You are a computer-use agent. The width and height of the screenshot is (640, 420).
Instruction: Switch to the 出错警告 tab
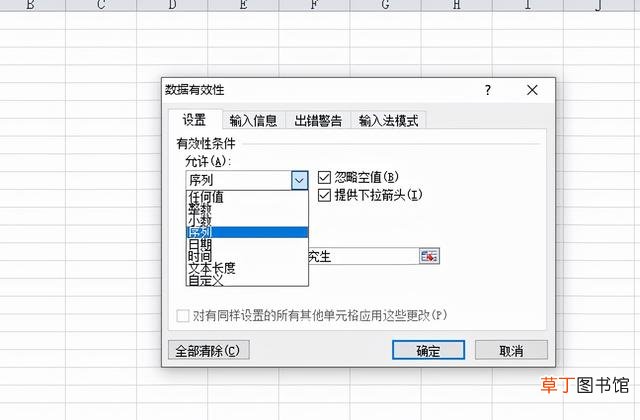[318, 120]
